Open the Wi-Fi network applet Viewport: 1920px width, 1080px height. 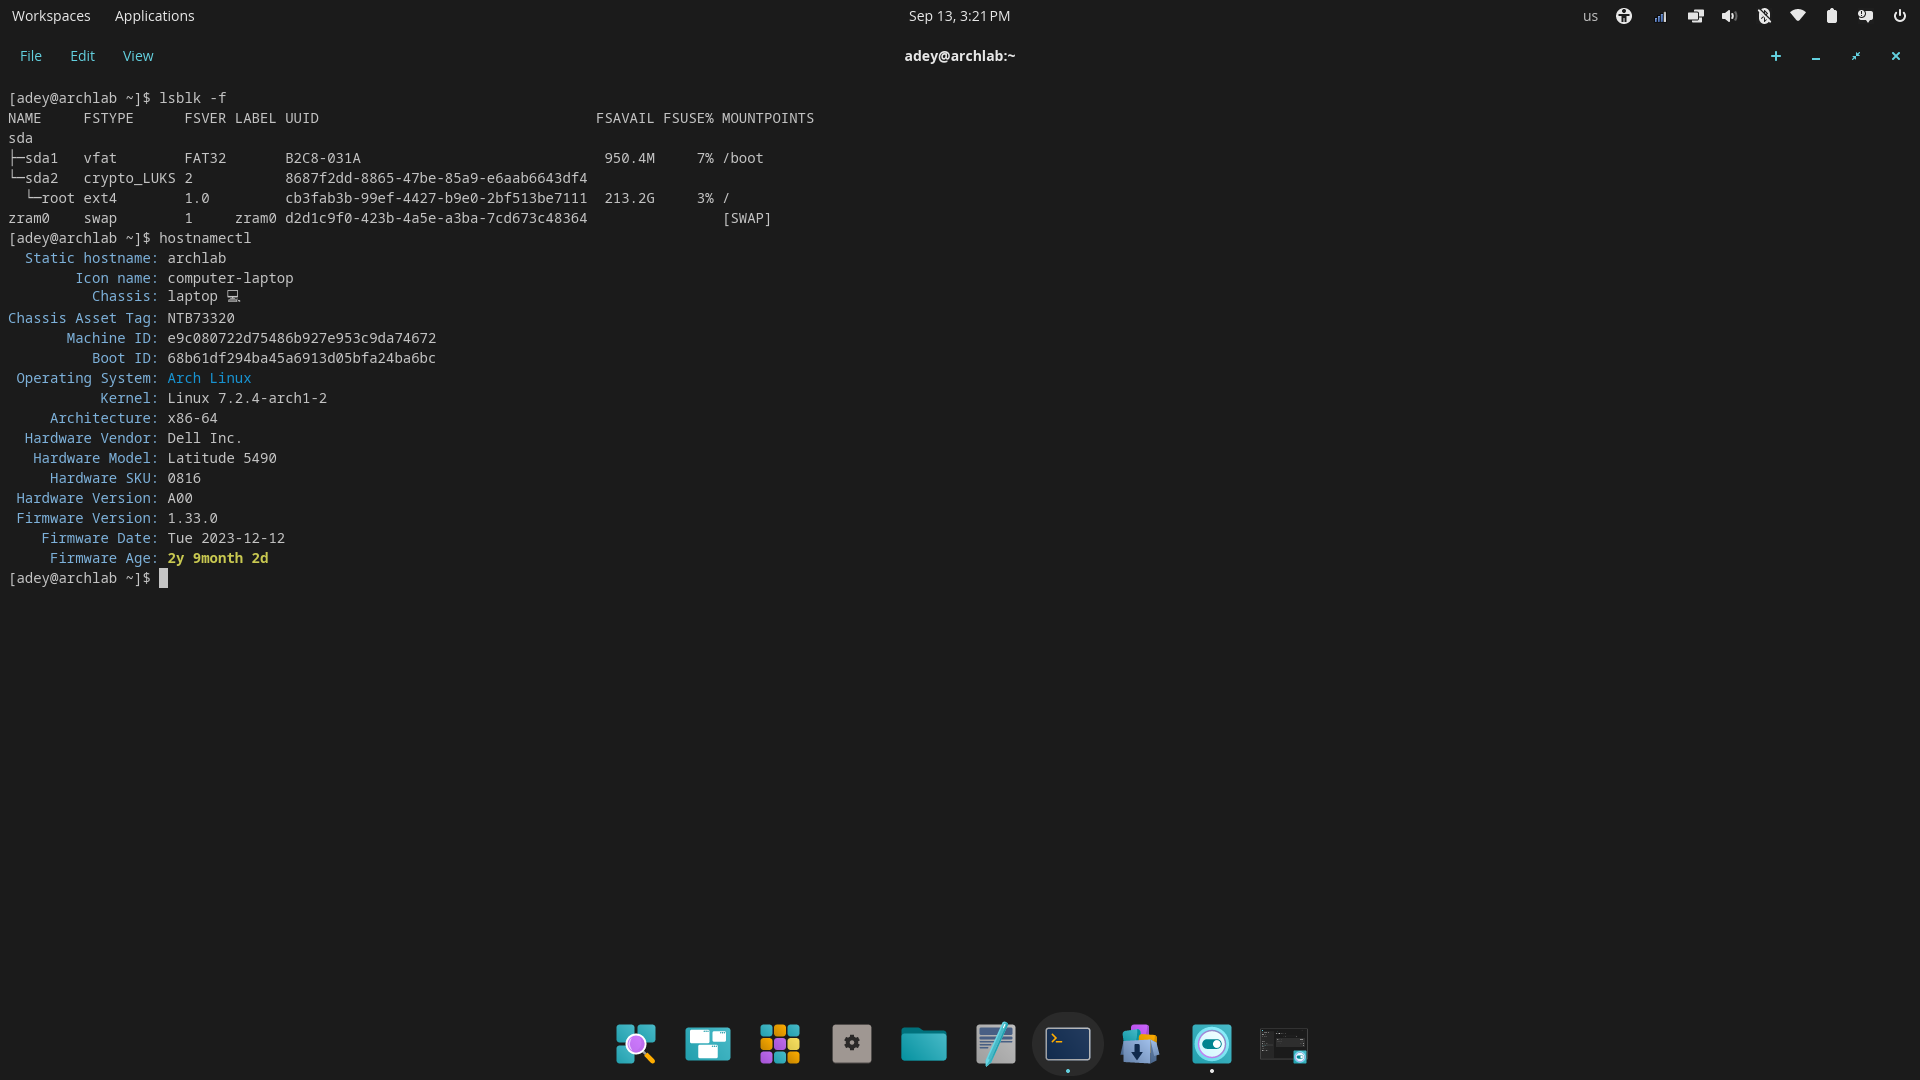(x=1798, y=16)
